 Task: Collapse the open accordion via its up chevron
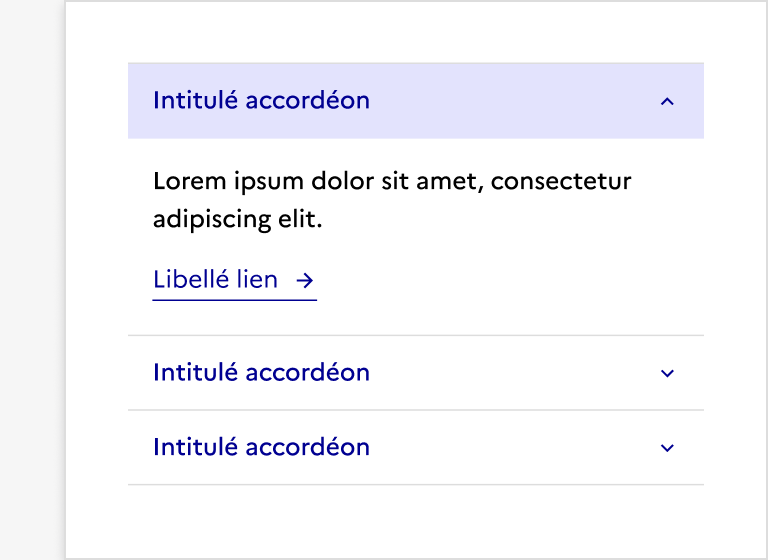pos(668,101)
